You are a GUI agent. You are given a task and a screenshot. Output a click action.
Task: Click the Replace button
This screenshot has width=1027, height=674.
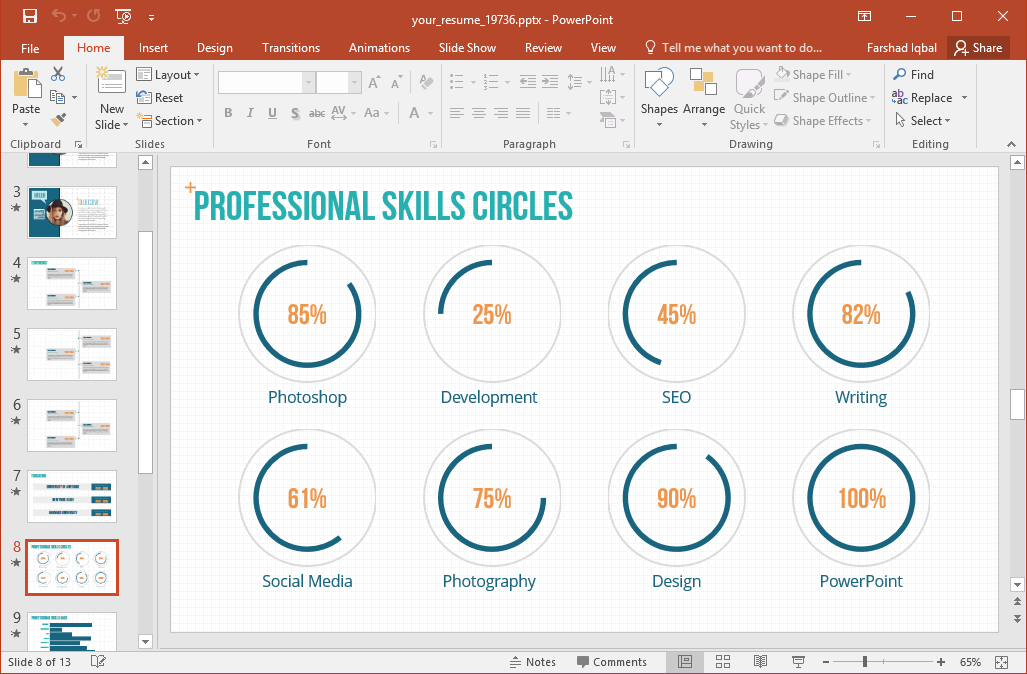coord(922,98)
